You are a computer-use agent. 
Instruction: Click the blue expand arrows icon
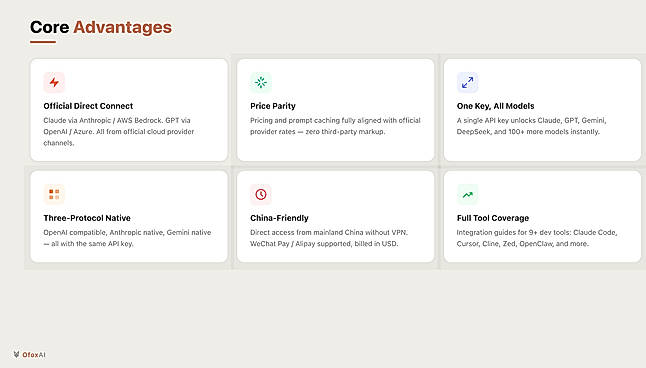coord(467,82)
